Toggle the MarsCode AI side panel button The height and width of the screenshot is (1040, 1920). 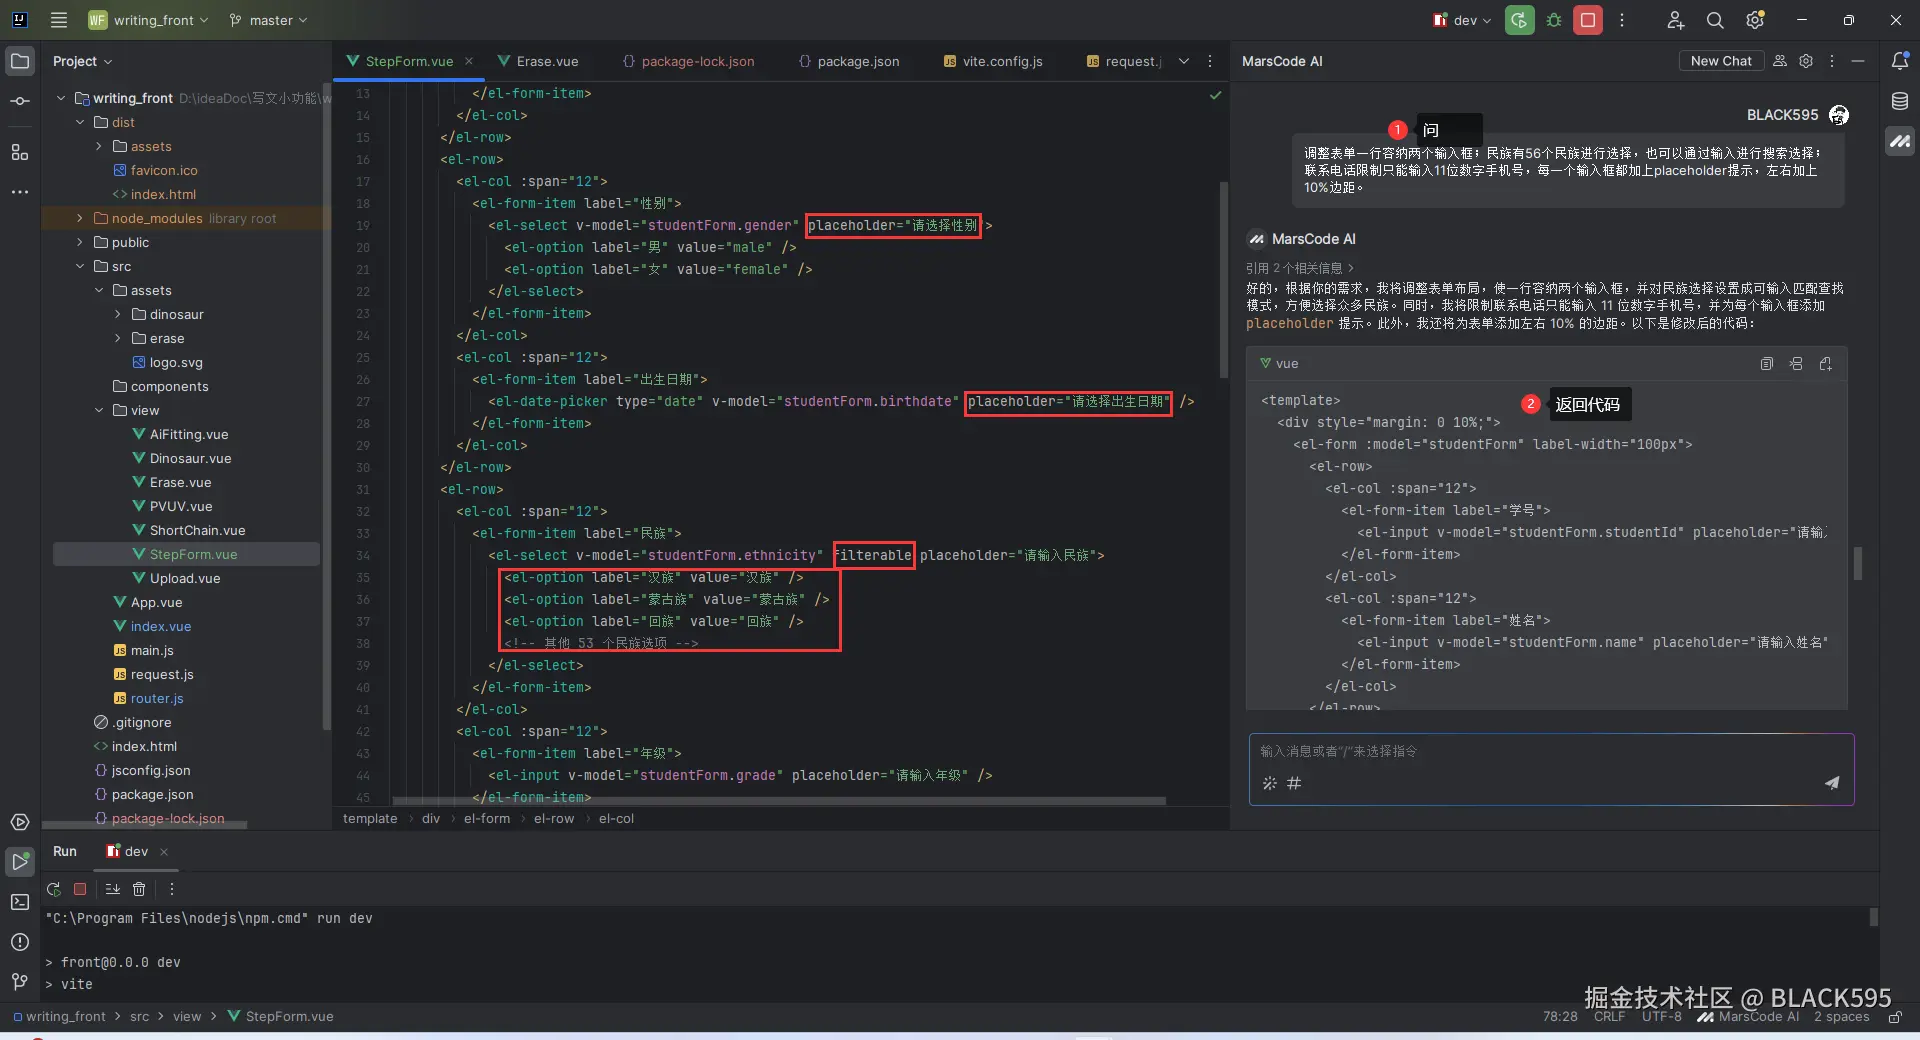click(x=1900, y=141)
